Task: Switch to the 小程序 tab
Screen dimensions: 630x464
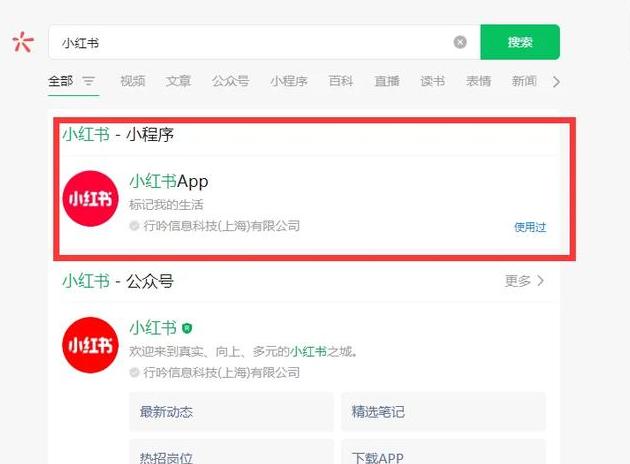Action: tap(289, 81)
